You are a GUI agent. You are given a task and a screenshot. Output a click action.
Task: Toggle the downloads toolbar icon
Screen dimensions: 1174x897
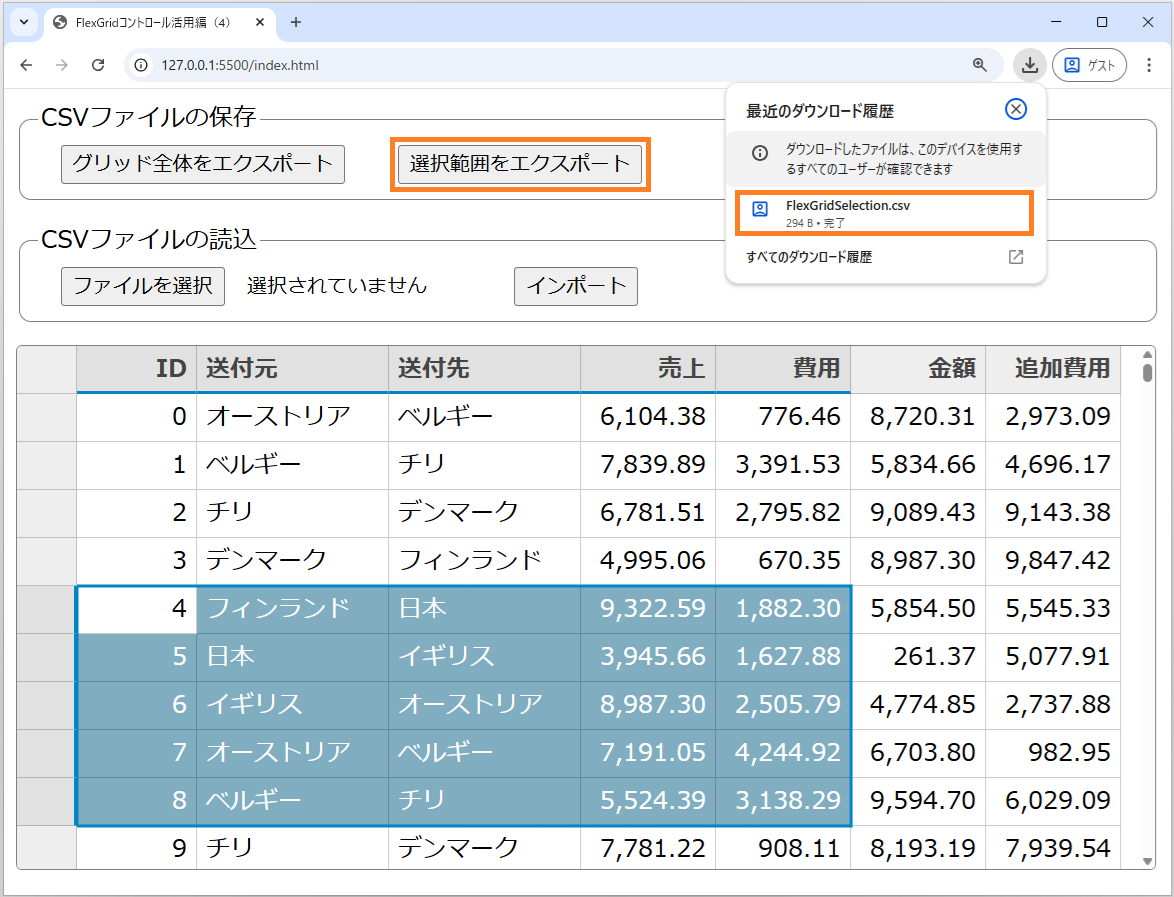click(x=1030, y=65)
